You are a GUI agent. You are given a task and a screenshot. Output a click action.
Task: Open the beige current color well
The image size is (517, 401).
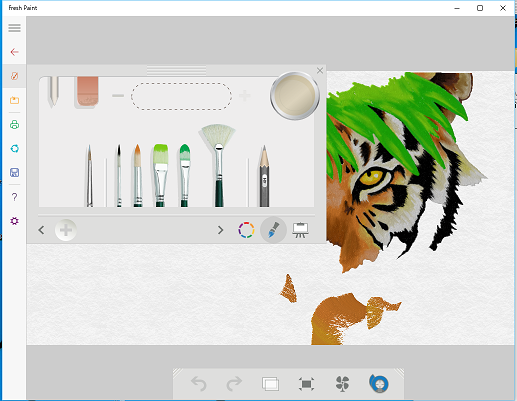(295, 96)
